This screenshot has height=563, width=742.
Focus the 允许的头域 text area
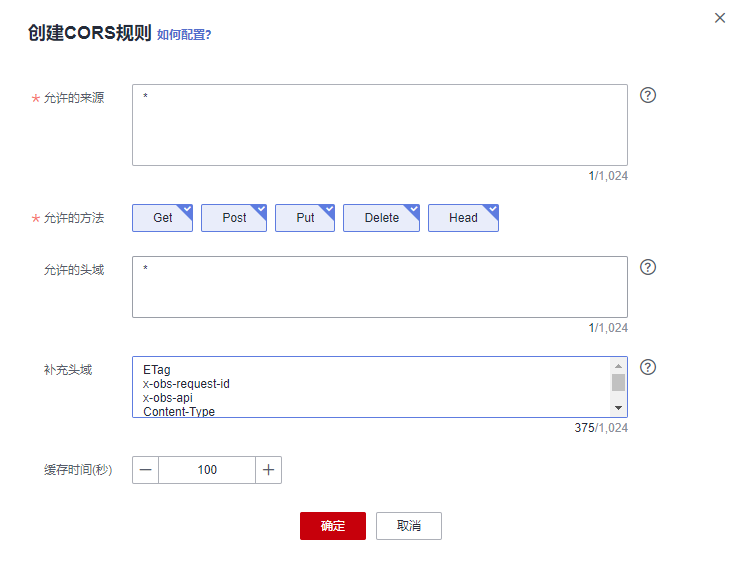pyautogui.click(x=379, y=287)
